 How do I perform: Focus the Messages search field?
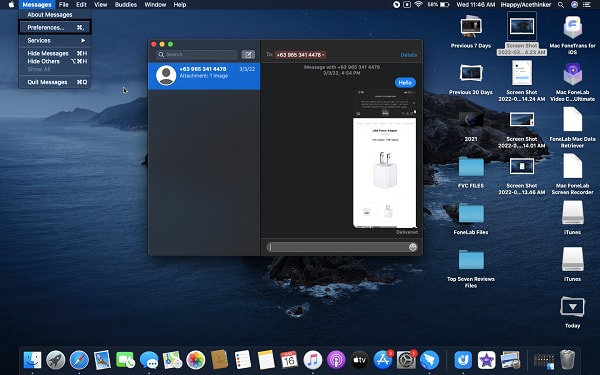[197, 55]
